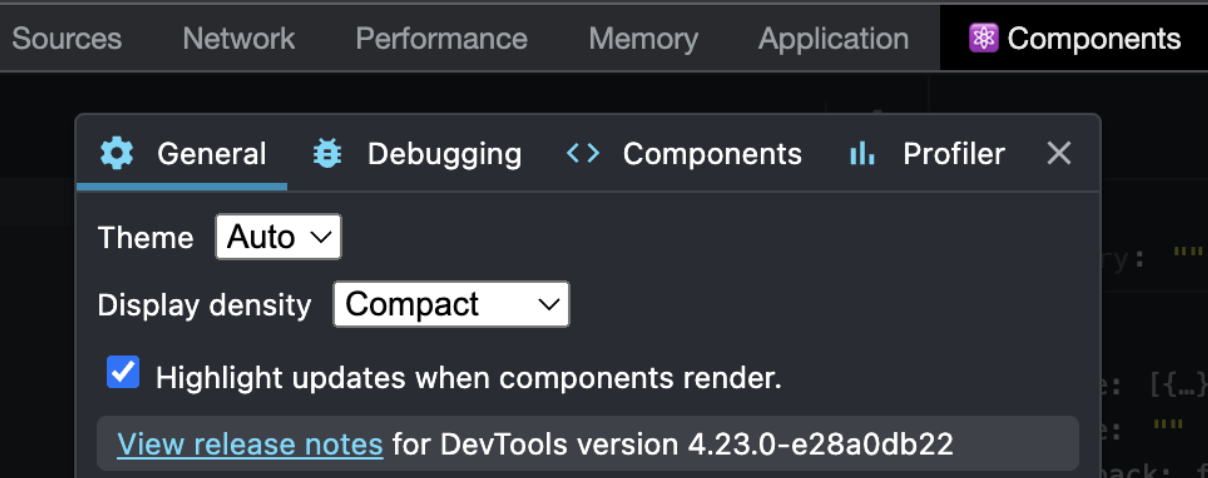Click the bug icon for Debugging settings

327,154
